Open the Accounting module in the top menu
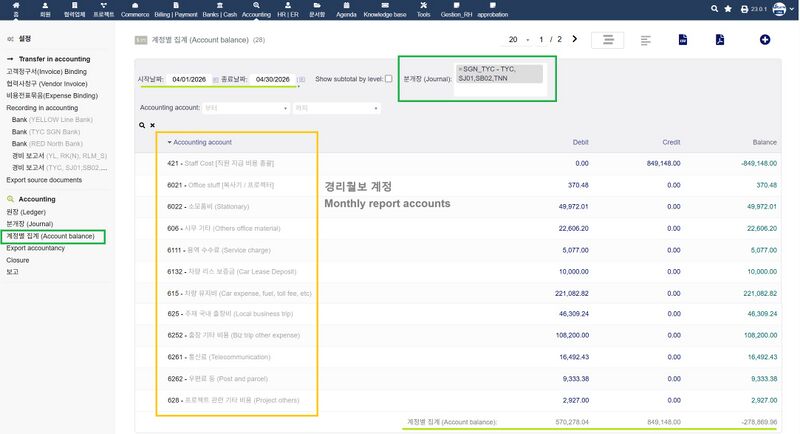Screen dimensions: 800x434 click(x=256, y=10)
